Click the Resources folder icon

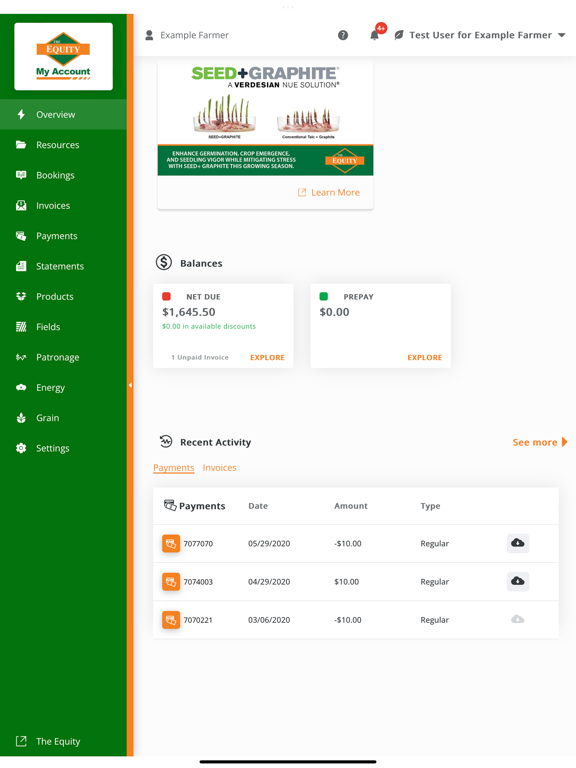(x=21, y=145)
